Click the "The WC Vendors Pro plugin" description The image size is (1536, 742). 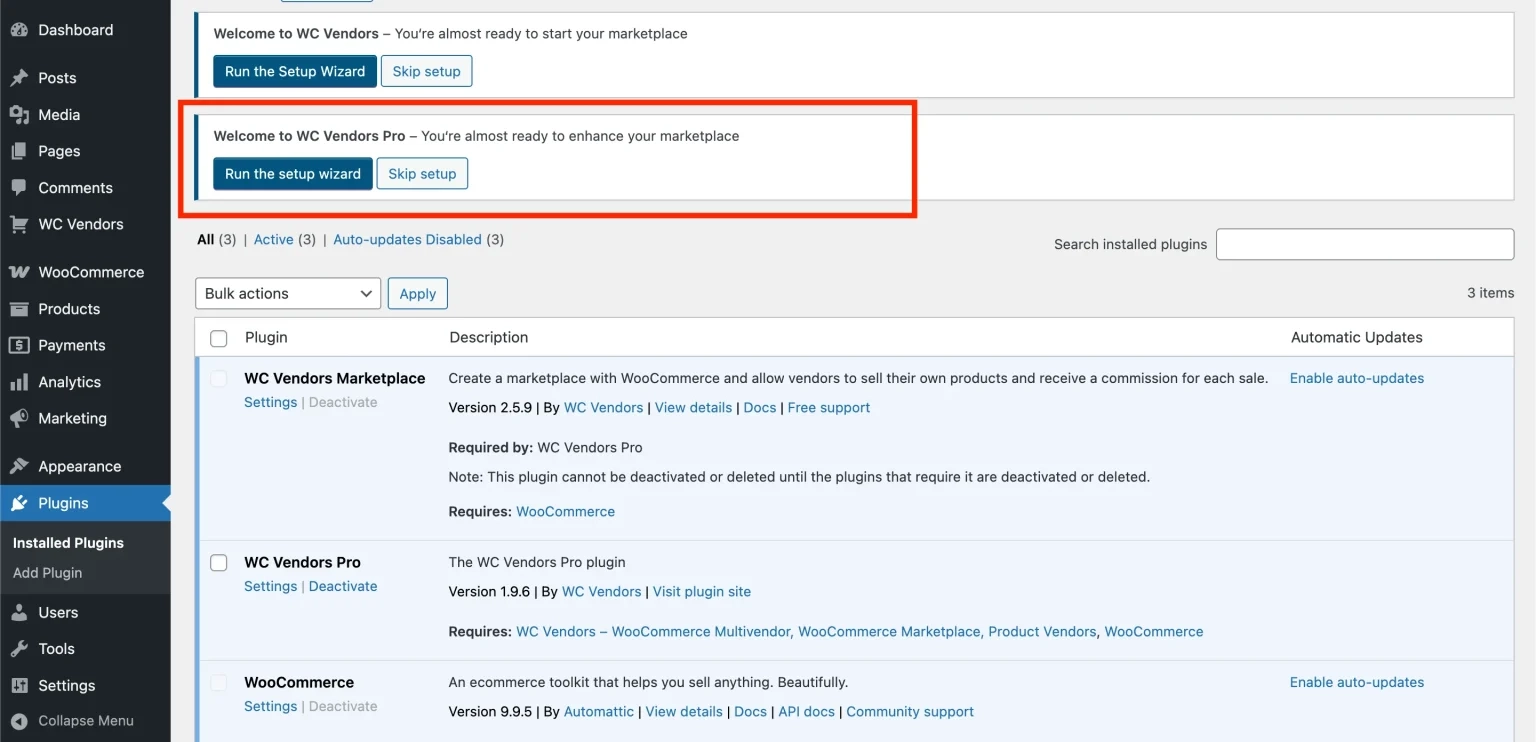click(x=537, y=562)
